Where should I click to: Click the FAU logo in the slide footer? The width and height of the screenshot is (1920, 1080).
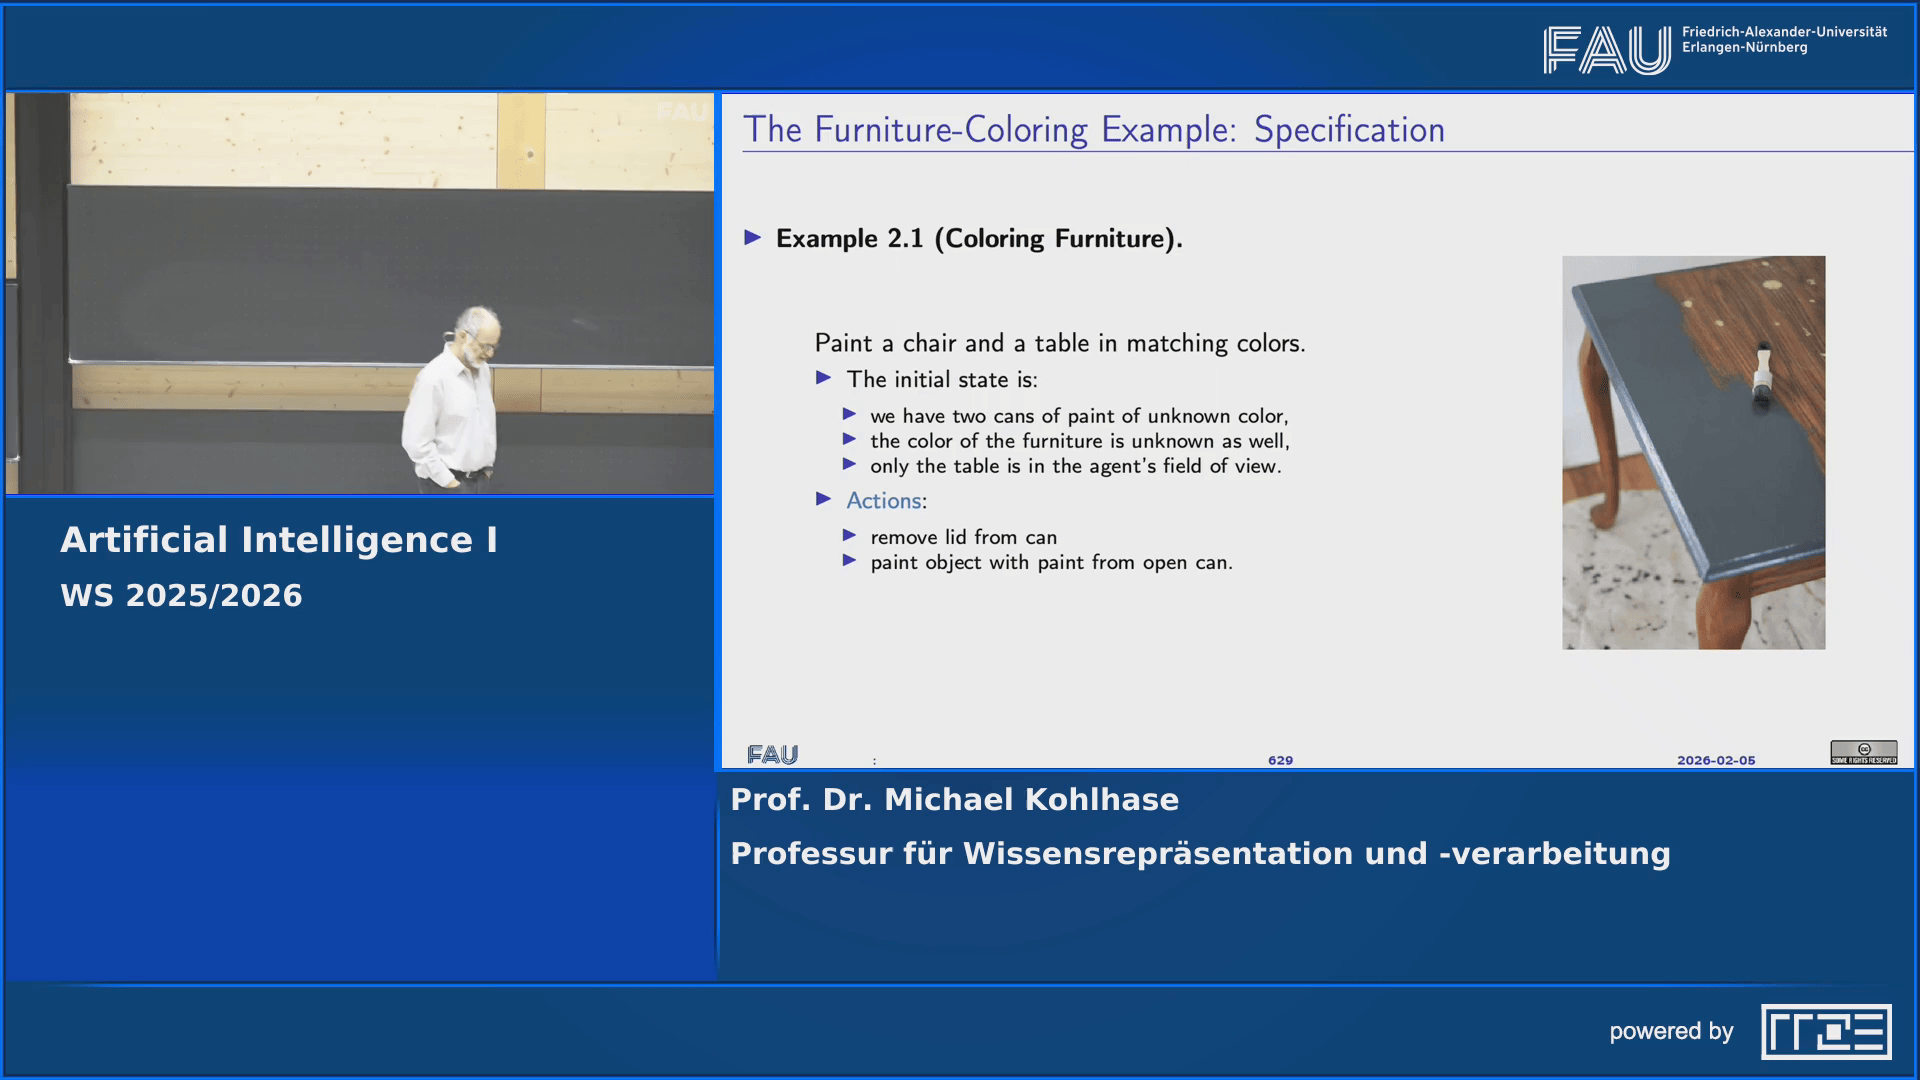[773, 755]
